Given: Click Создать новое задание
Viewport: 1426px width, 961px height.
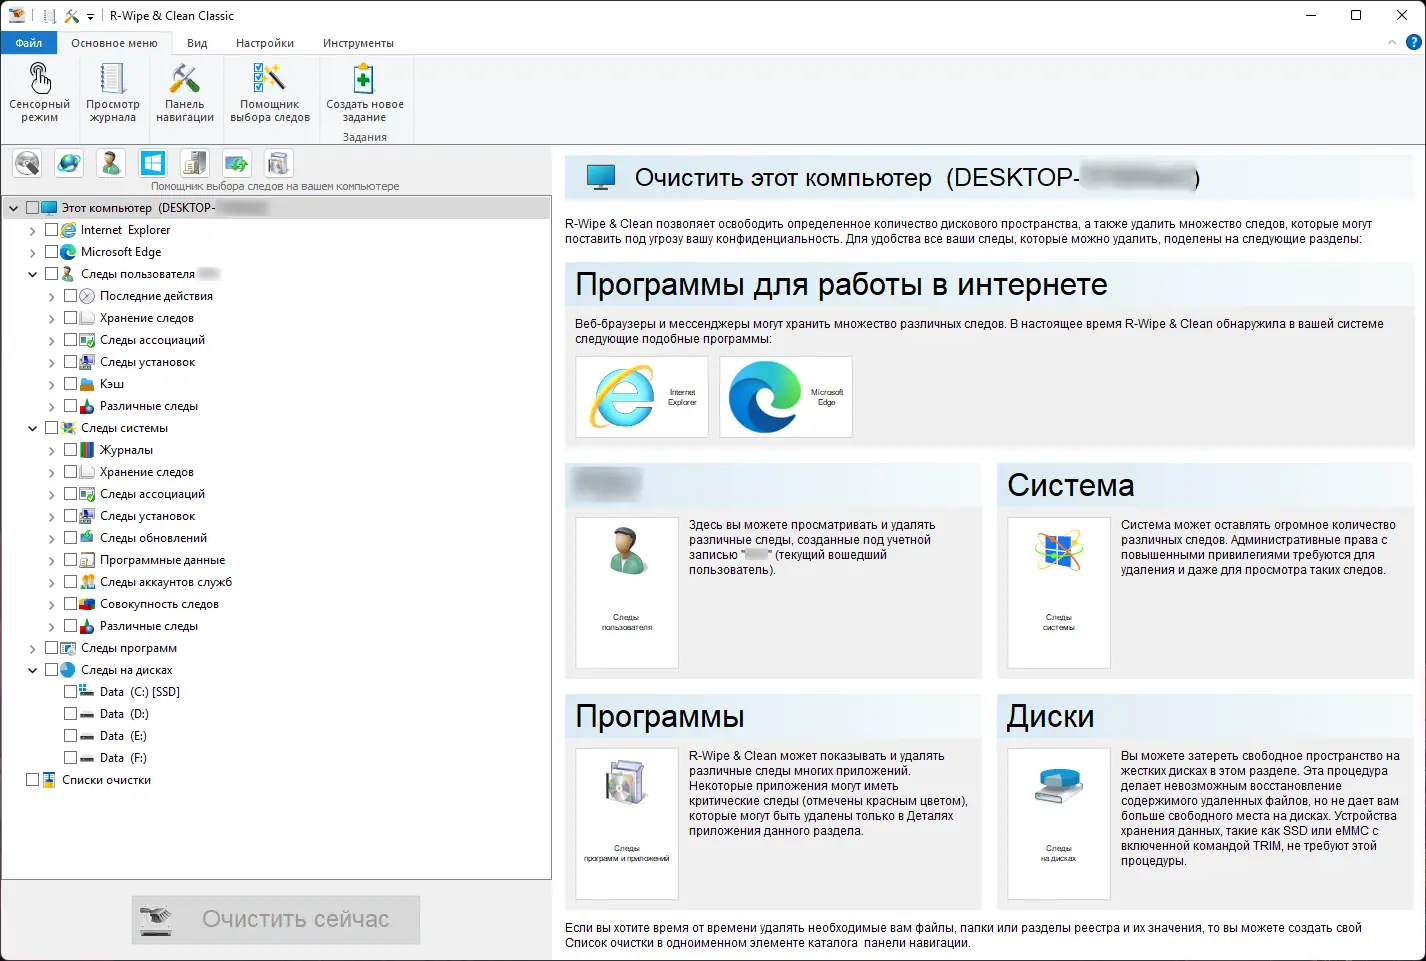Looking at the screenshot, I should click(363, 93).
